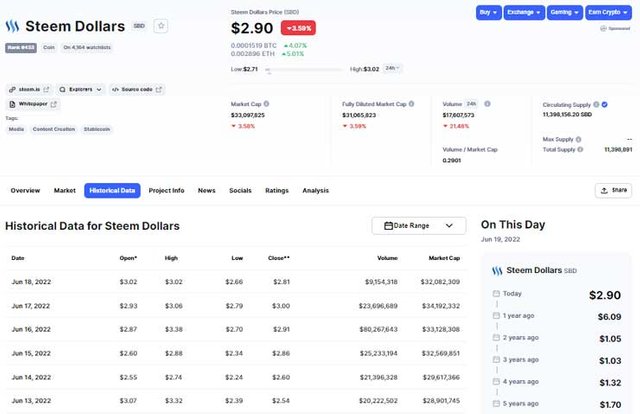The height and width of the screenshot is (414, 640).
Task: Click the Steem Dollars logo icon
Action: (x=12, y=26)
